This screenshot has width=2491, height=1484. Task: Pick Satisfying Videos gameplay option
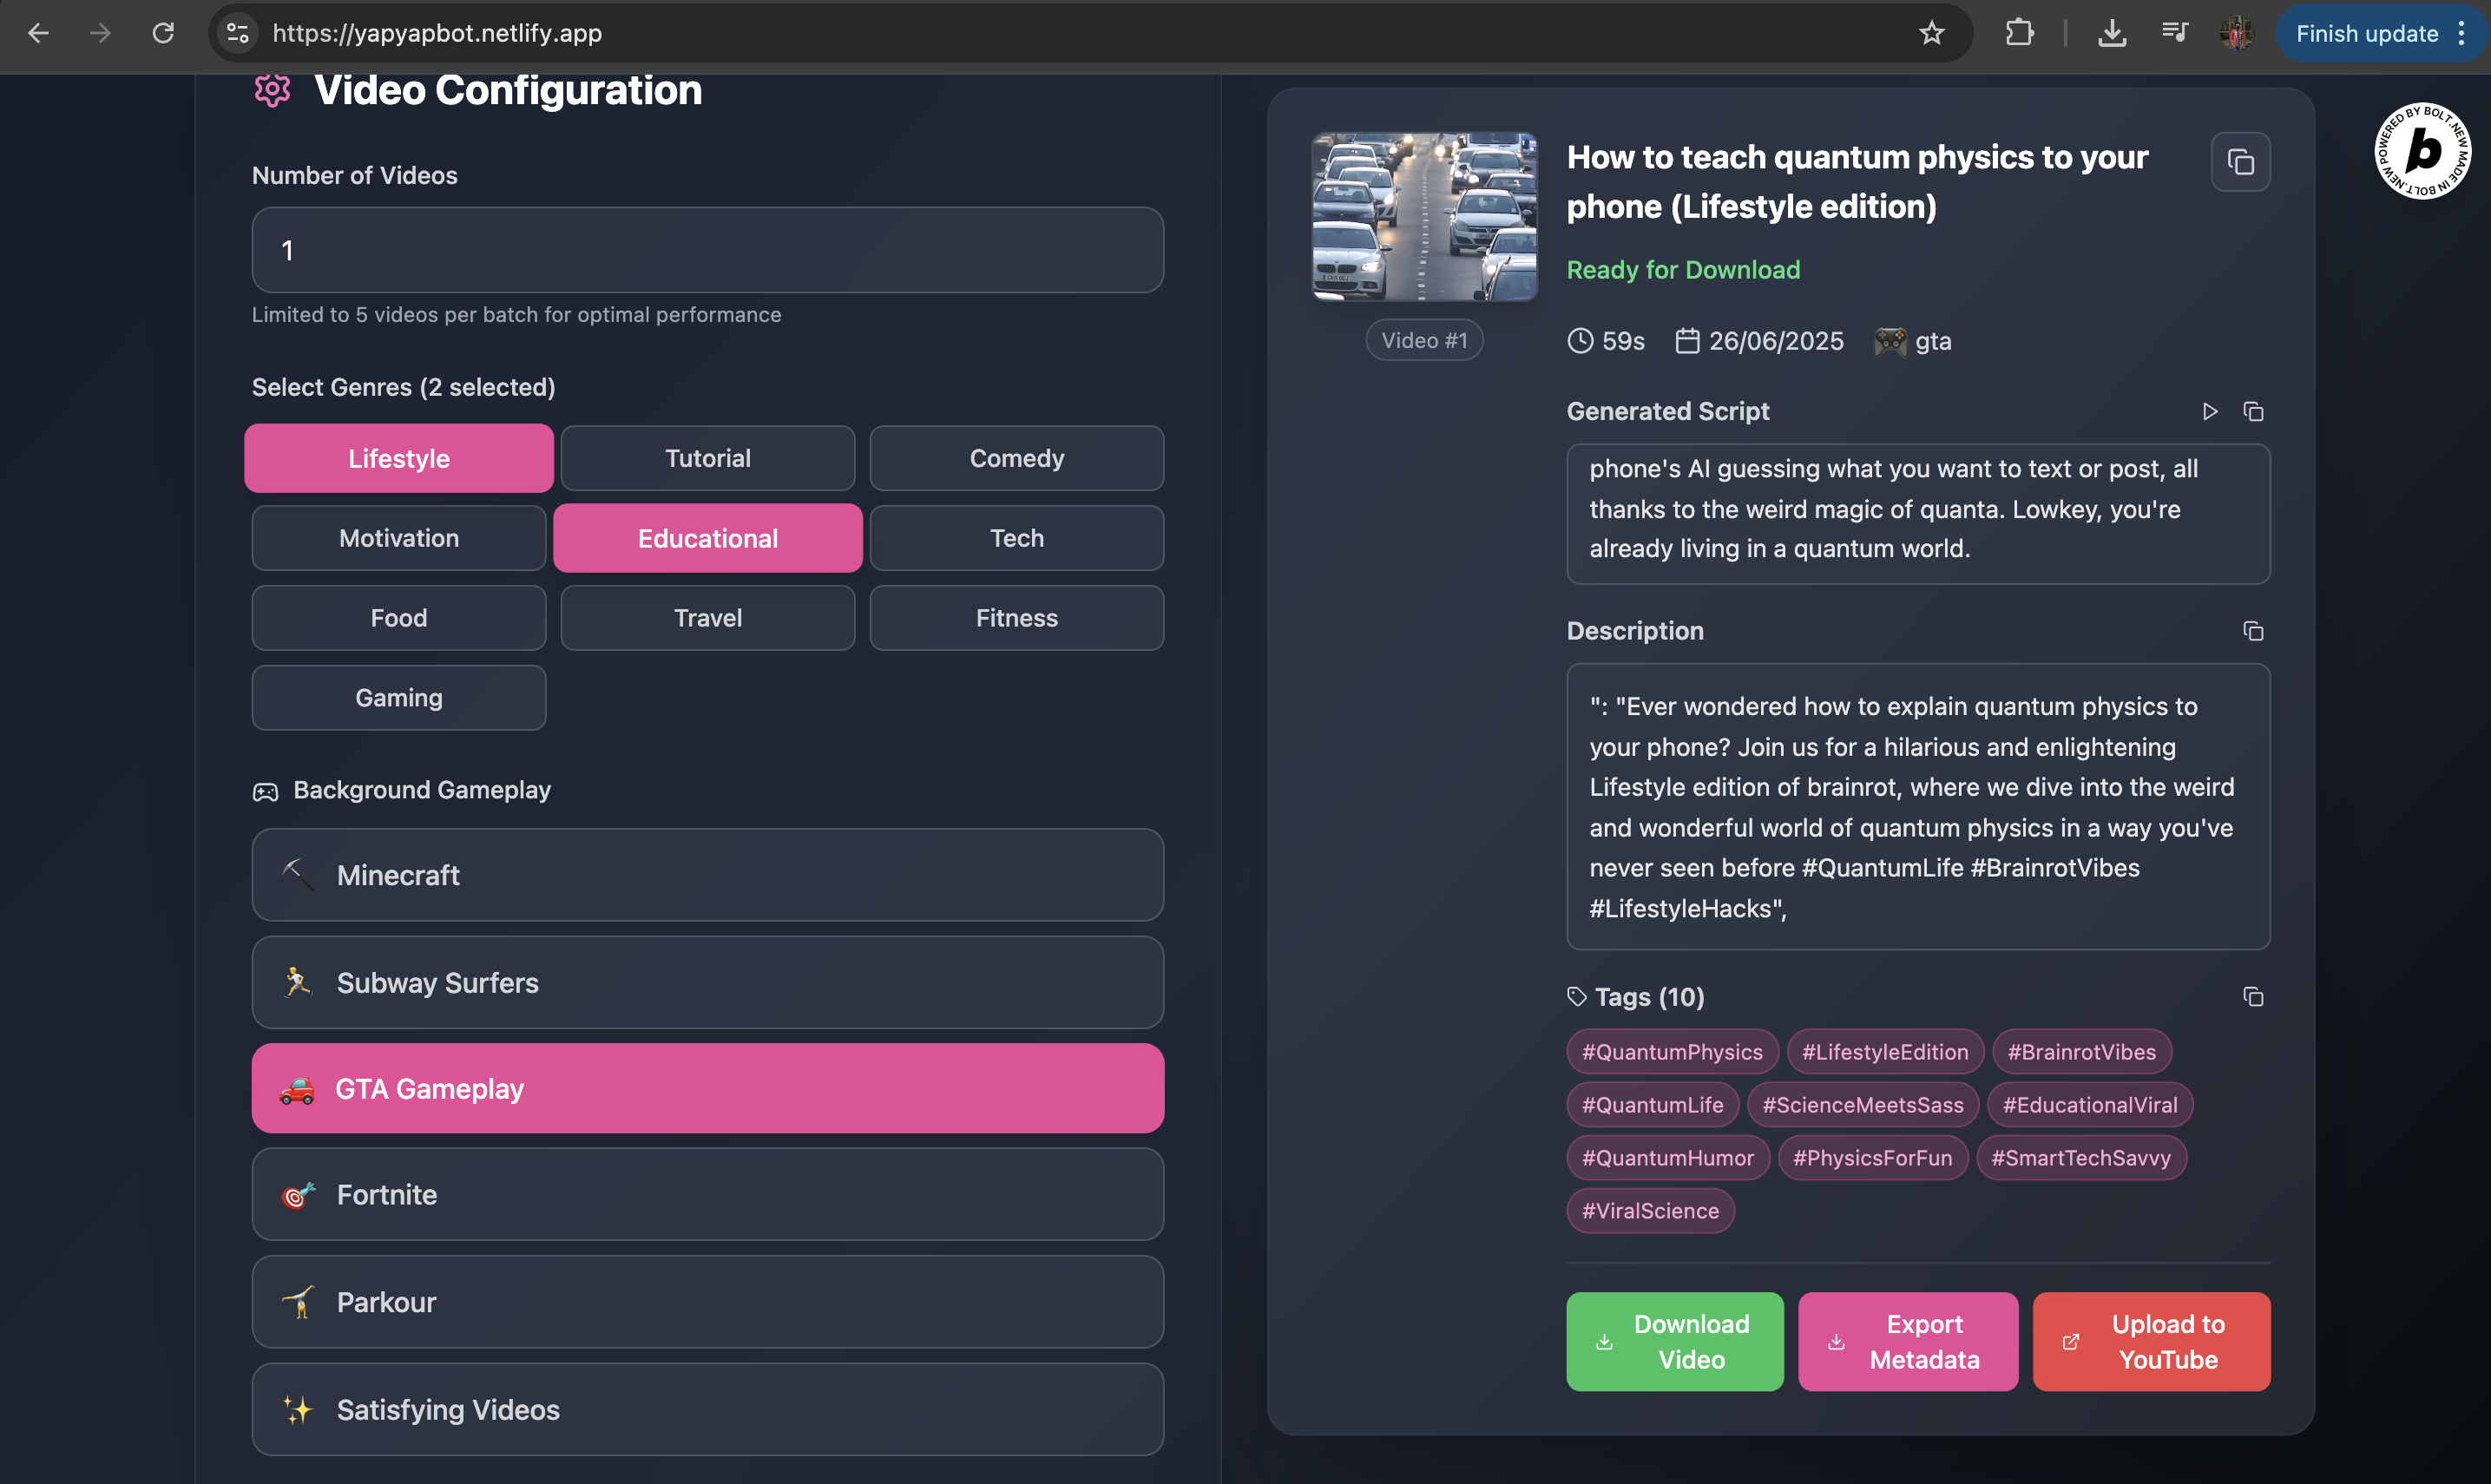coord(707,1410)
